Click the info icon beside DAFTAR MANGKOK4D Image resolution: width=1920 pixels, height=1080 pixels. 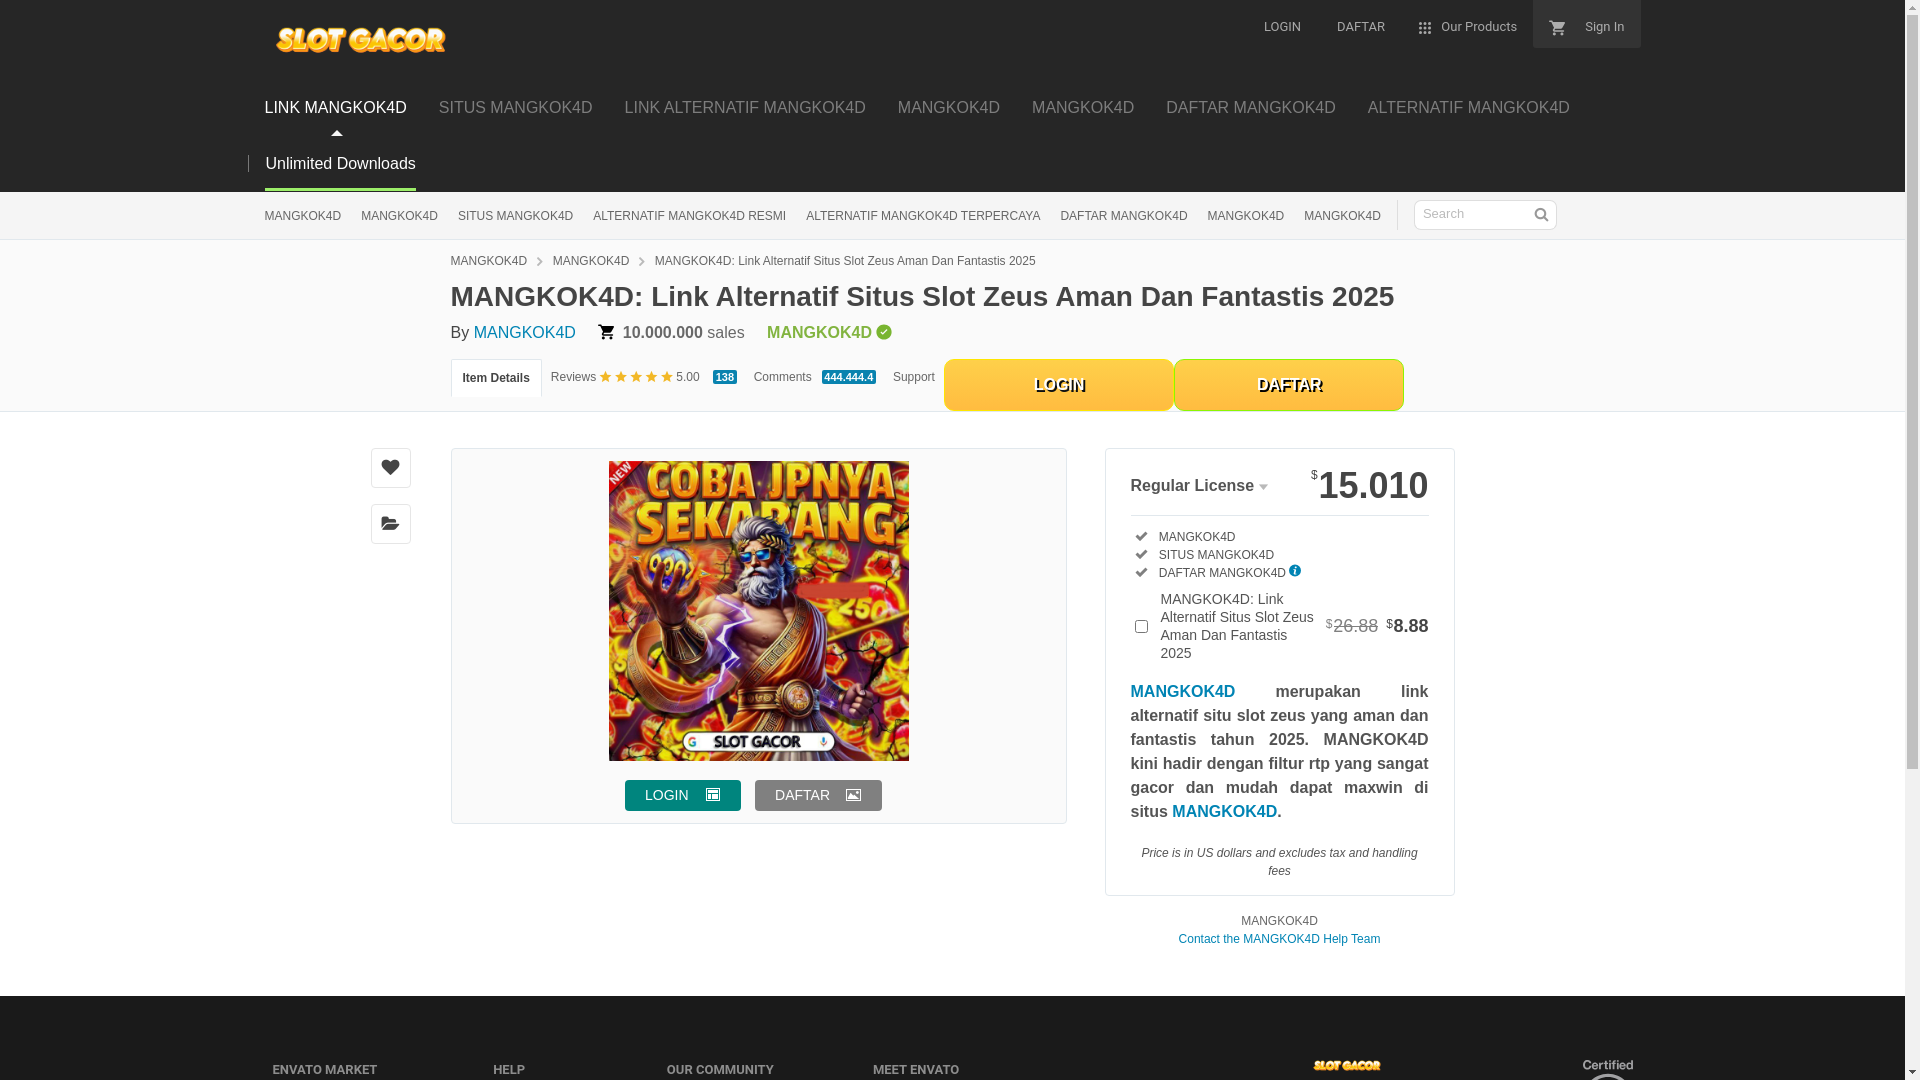[x=1295, y=571]
